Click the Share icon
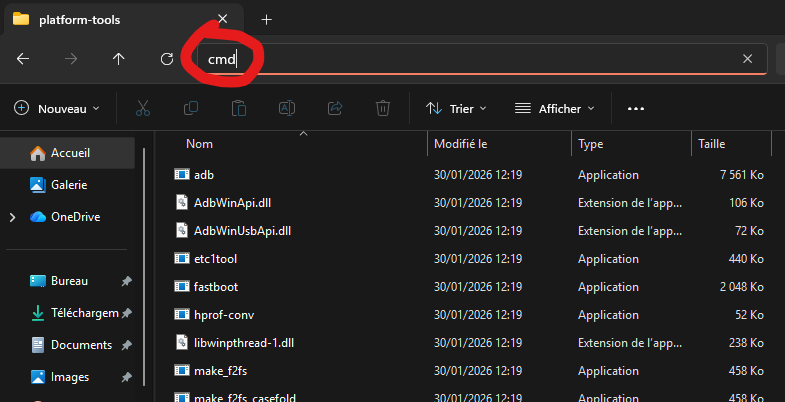 pos(334,108)
